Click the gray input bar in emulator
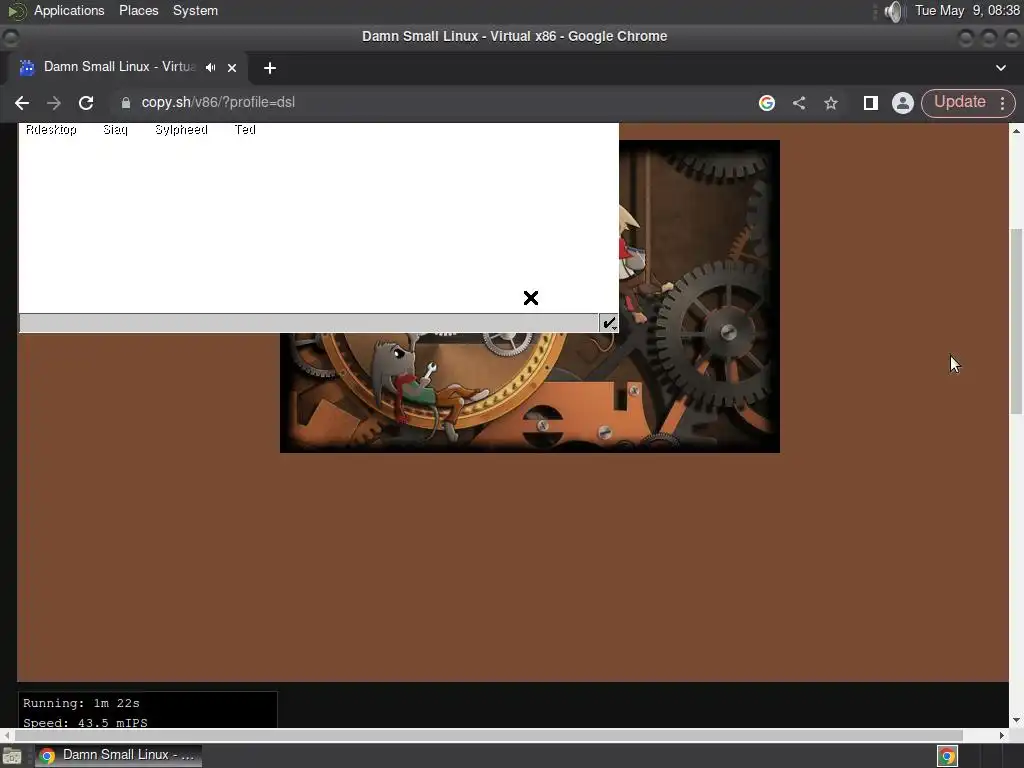1024x768 pixels. (x=309, y=323)
